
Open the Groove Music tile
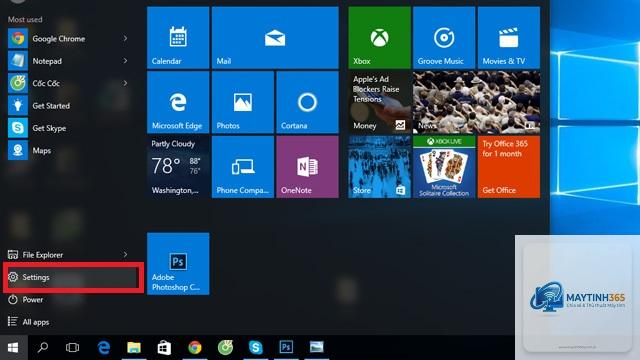point(444,38)
